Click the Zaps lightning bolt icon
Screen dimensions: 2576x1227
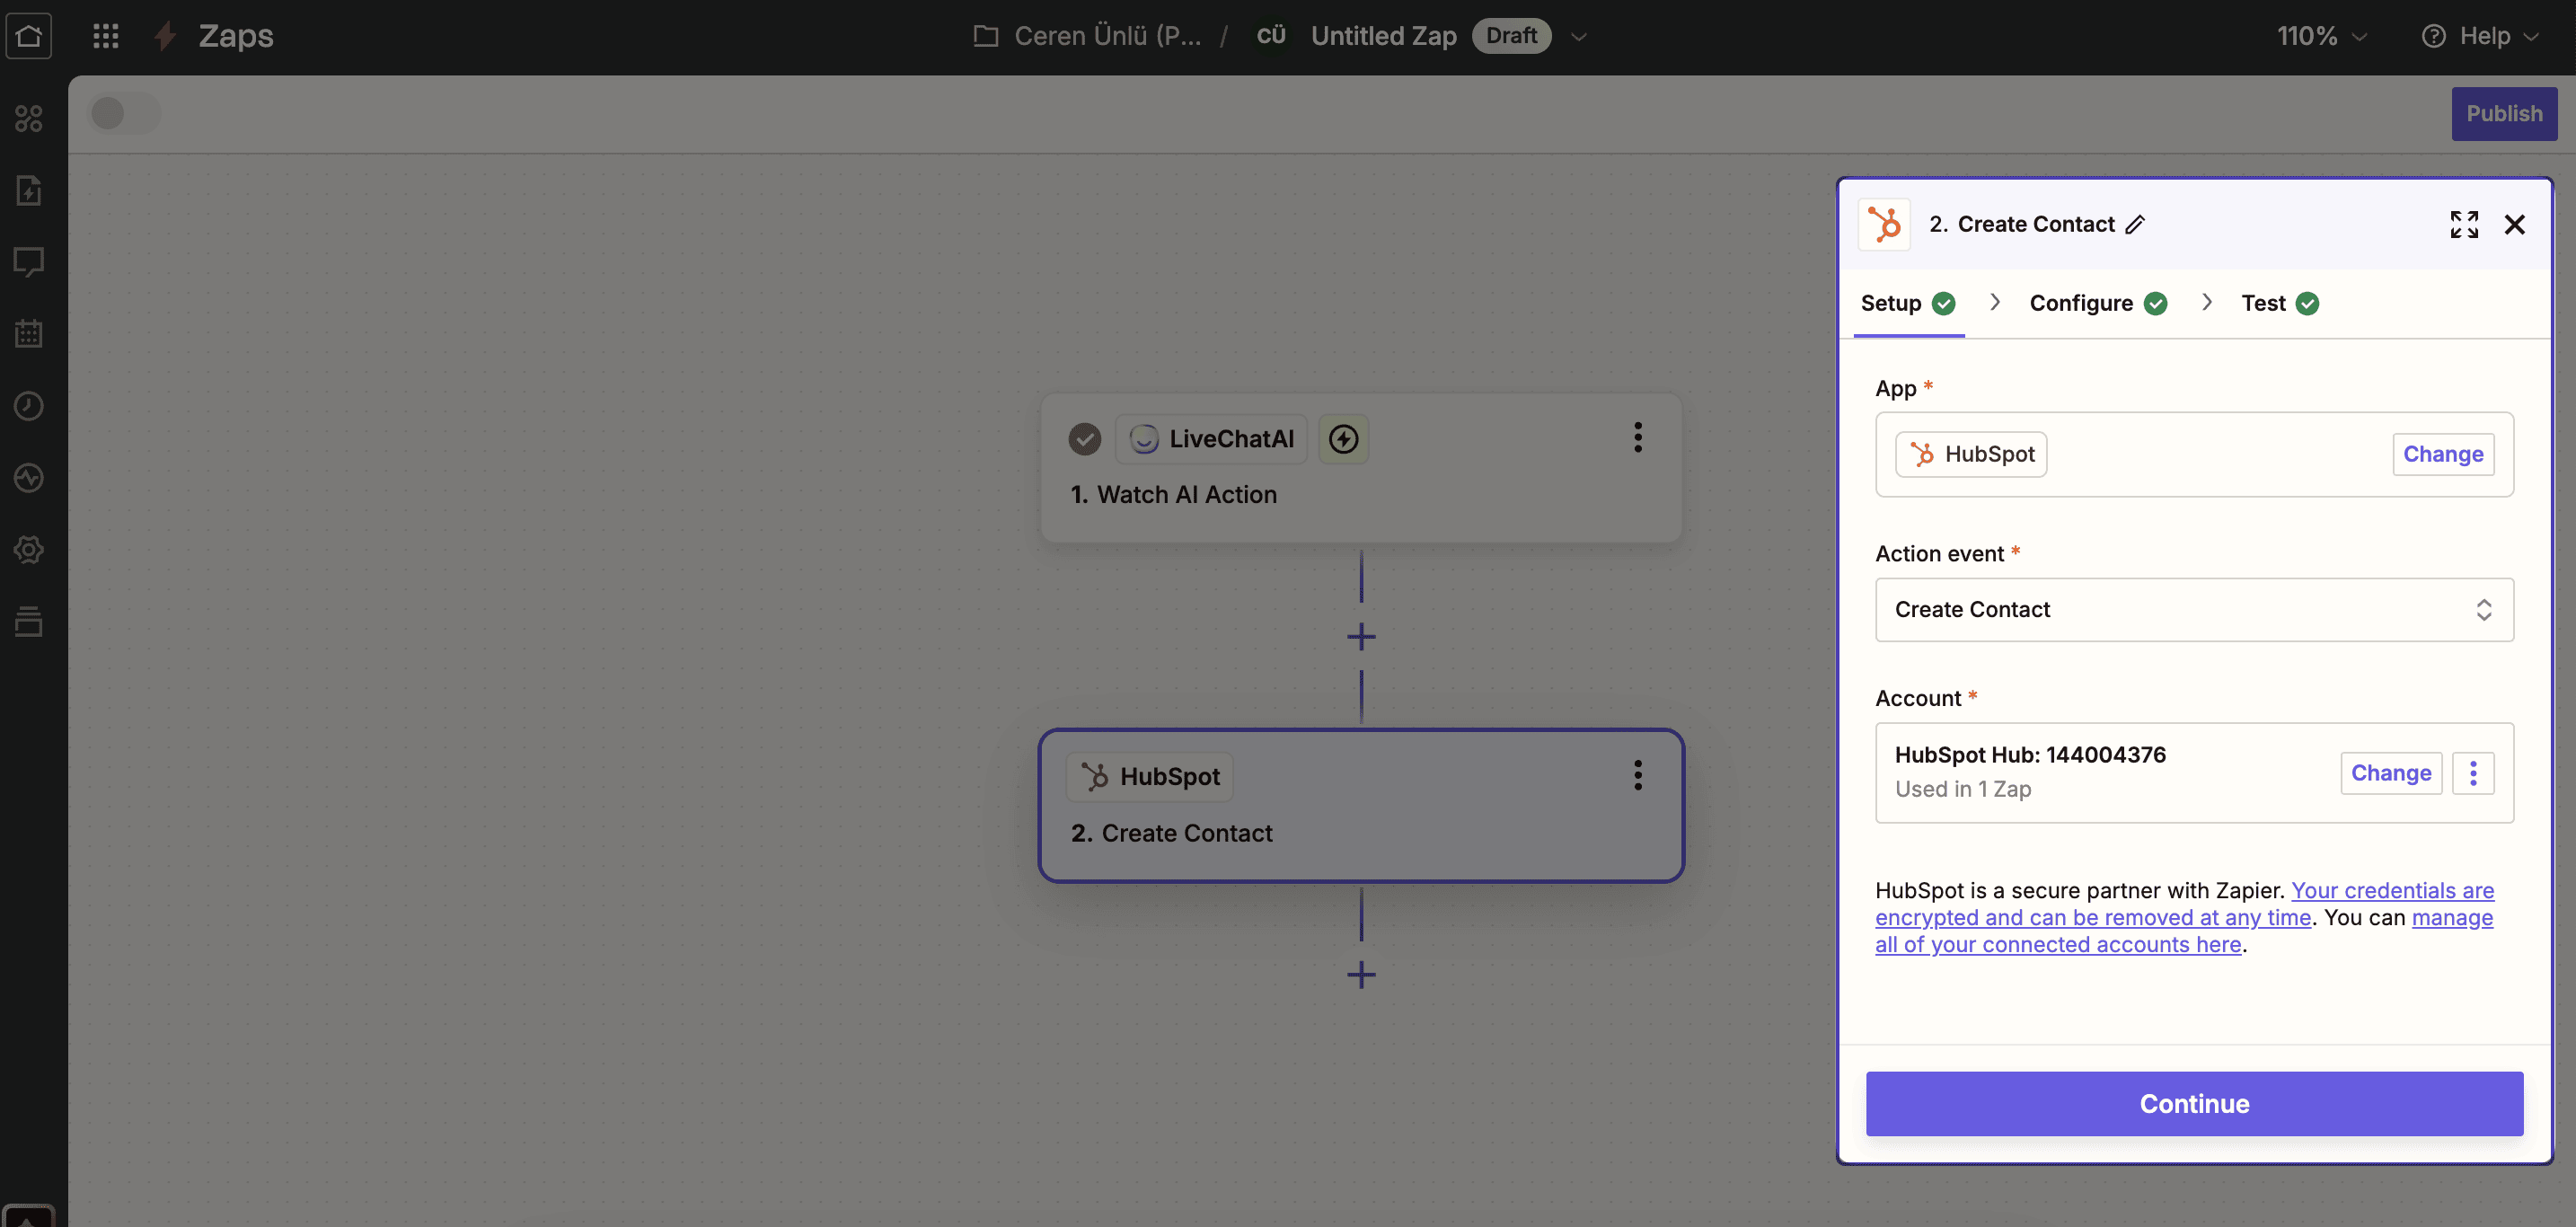click(166, 36)
